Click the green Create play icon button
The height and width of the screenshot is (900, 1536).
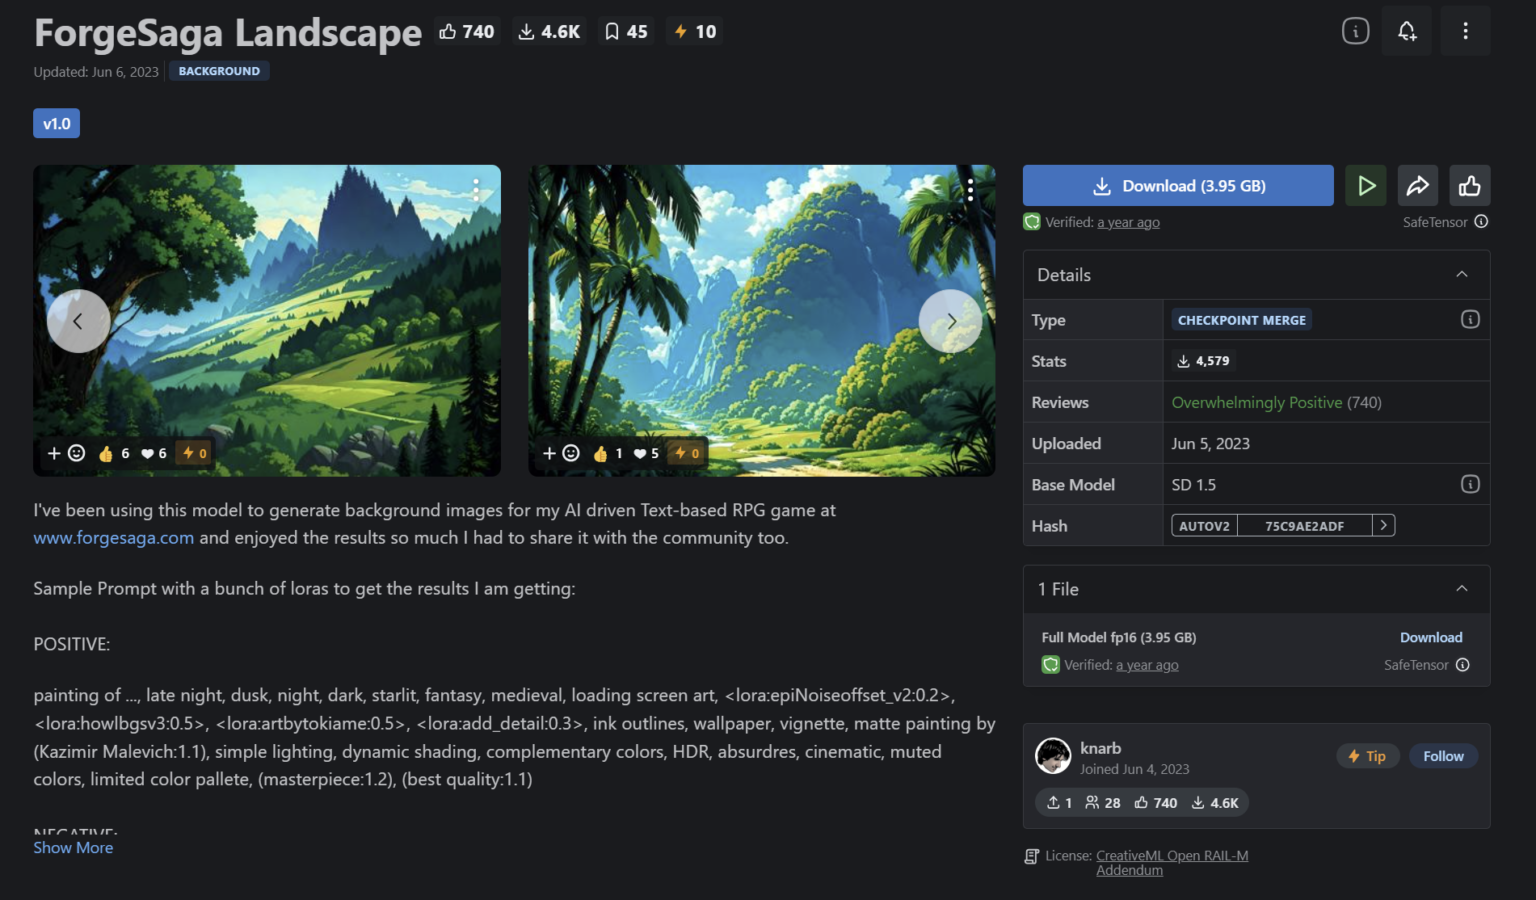[x=1366, y=186]
